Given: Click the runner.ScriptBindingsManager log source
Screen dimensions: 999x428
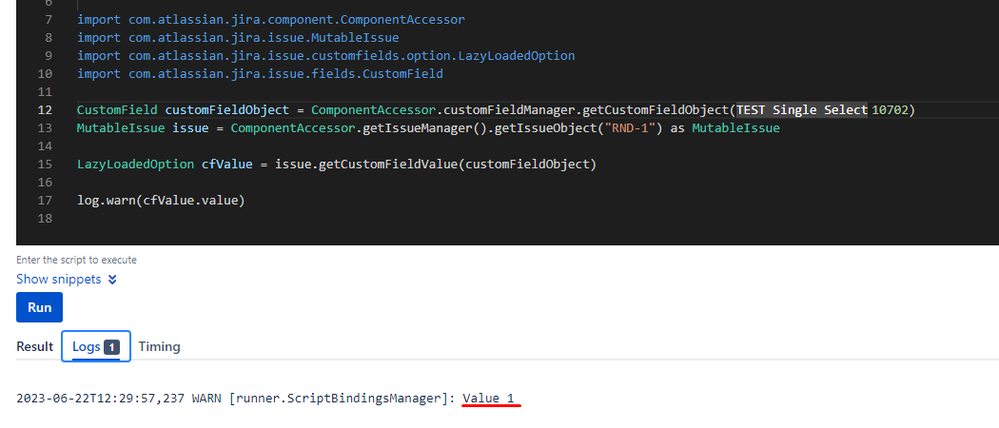Looking at the screenshot, I should (343, 399).
